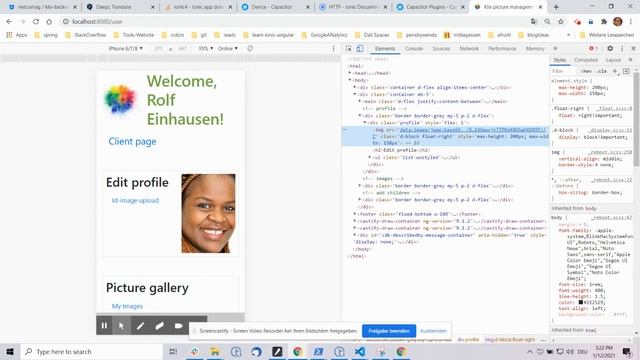Open the My images link
The image size is (640, 360).
click(127, 306)
